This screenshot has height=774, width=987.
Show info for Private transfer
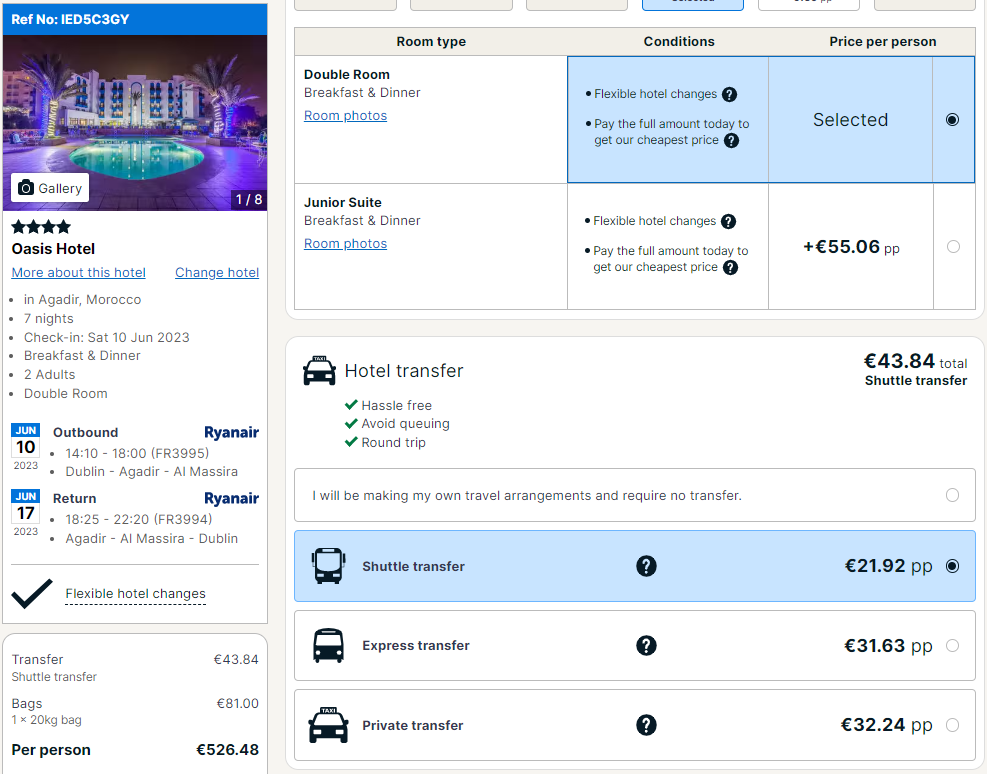tap(646, 725)
